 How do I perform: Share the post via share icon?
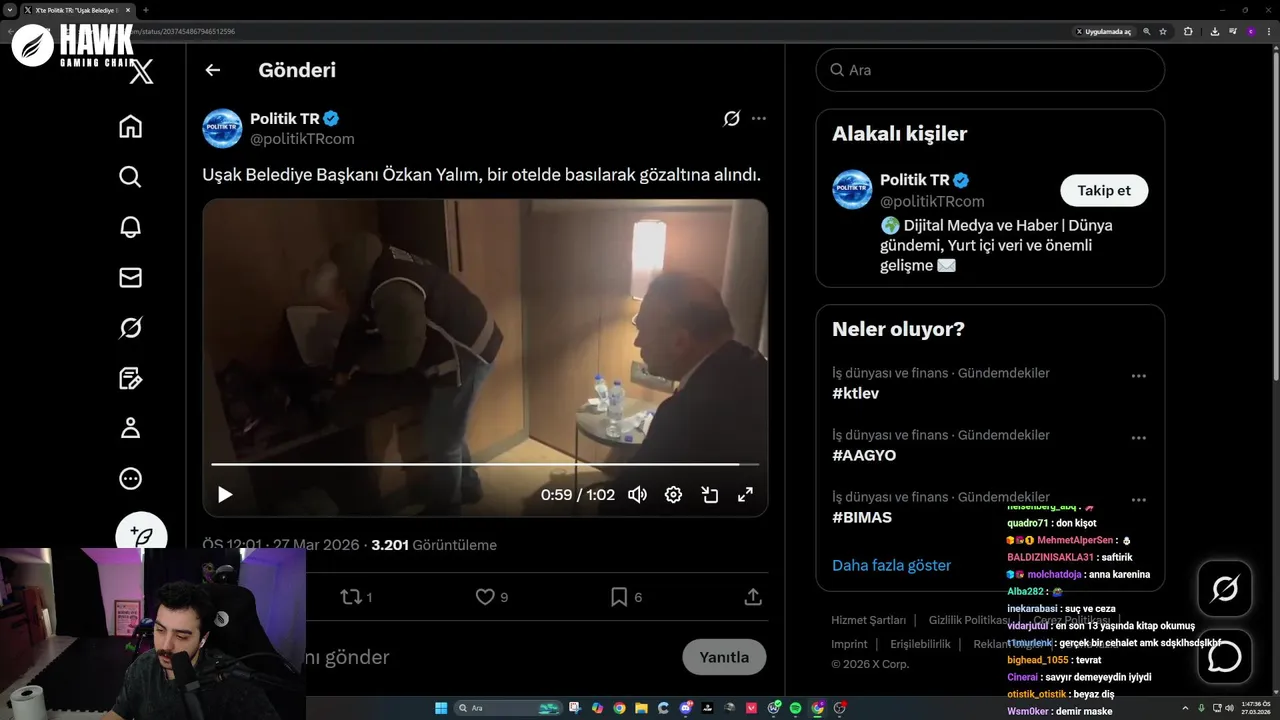pos(753,597)
